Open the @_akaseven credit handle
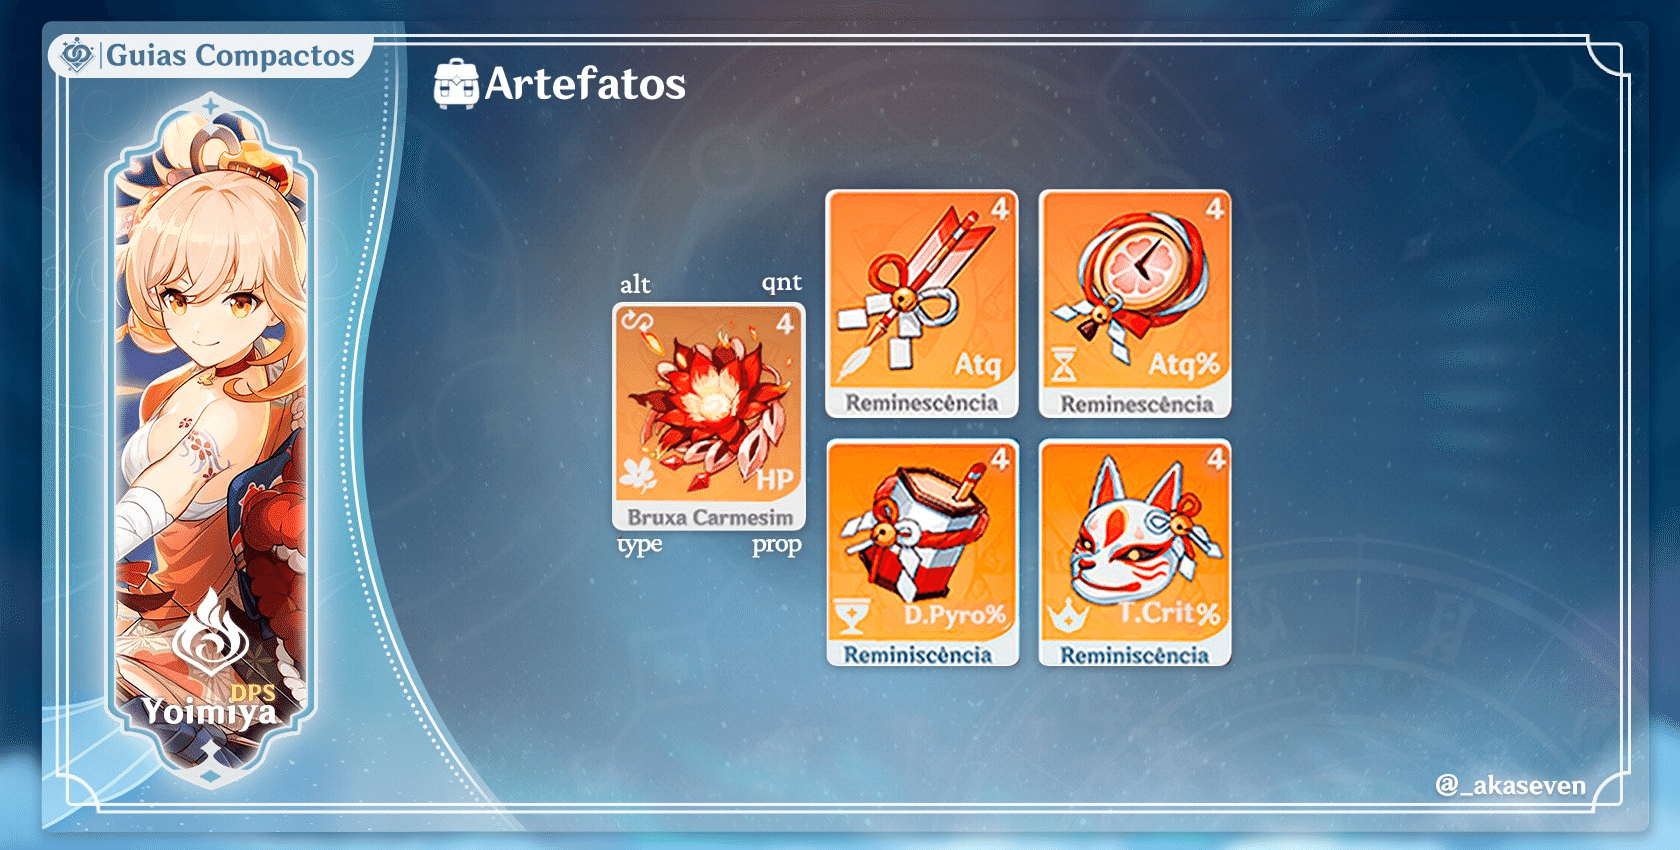This screenshot has width=1680, height=850. click(x=1510, y=785)
